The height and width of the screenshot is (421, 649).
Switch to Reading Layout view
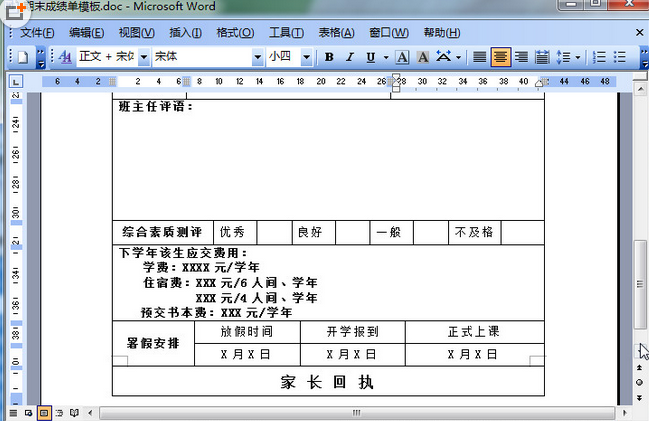(x=75, y=413)
